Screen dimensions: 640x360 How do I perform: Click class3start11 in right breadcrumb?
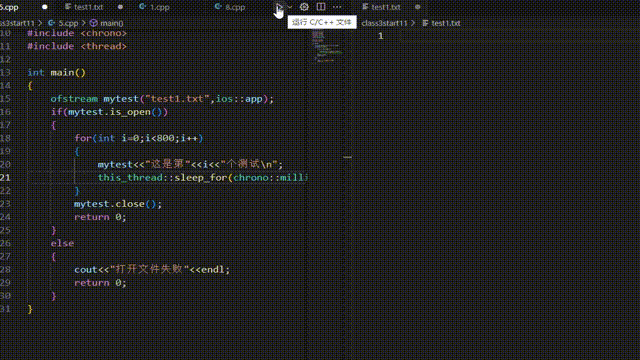point(384,23)
